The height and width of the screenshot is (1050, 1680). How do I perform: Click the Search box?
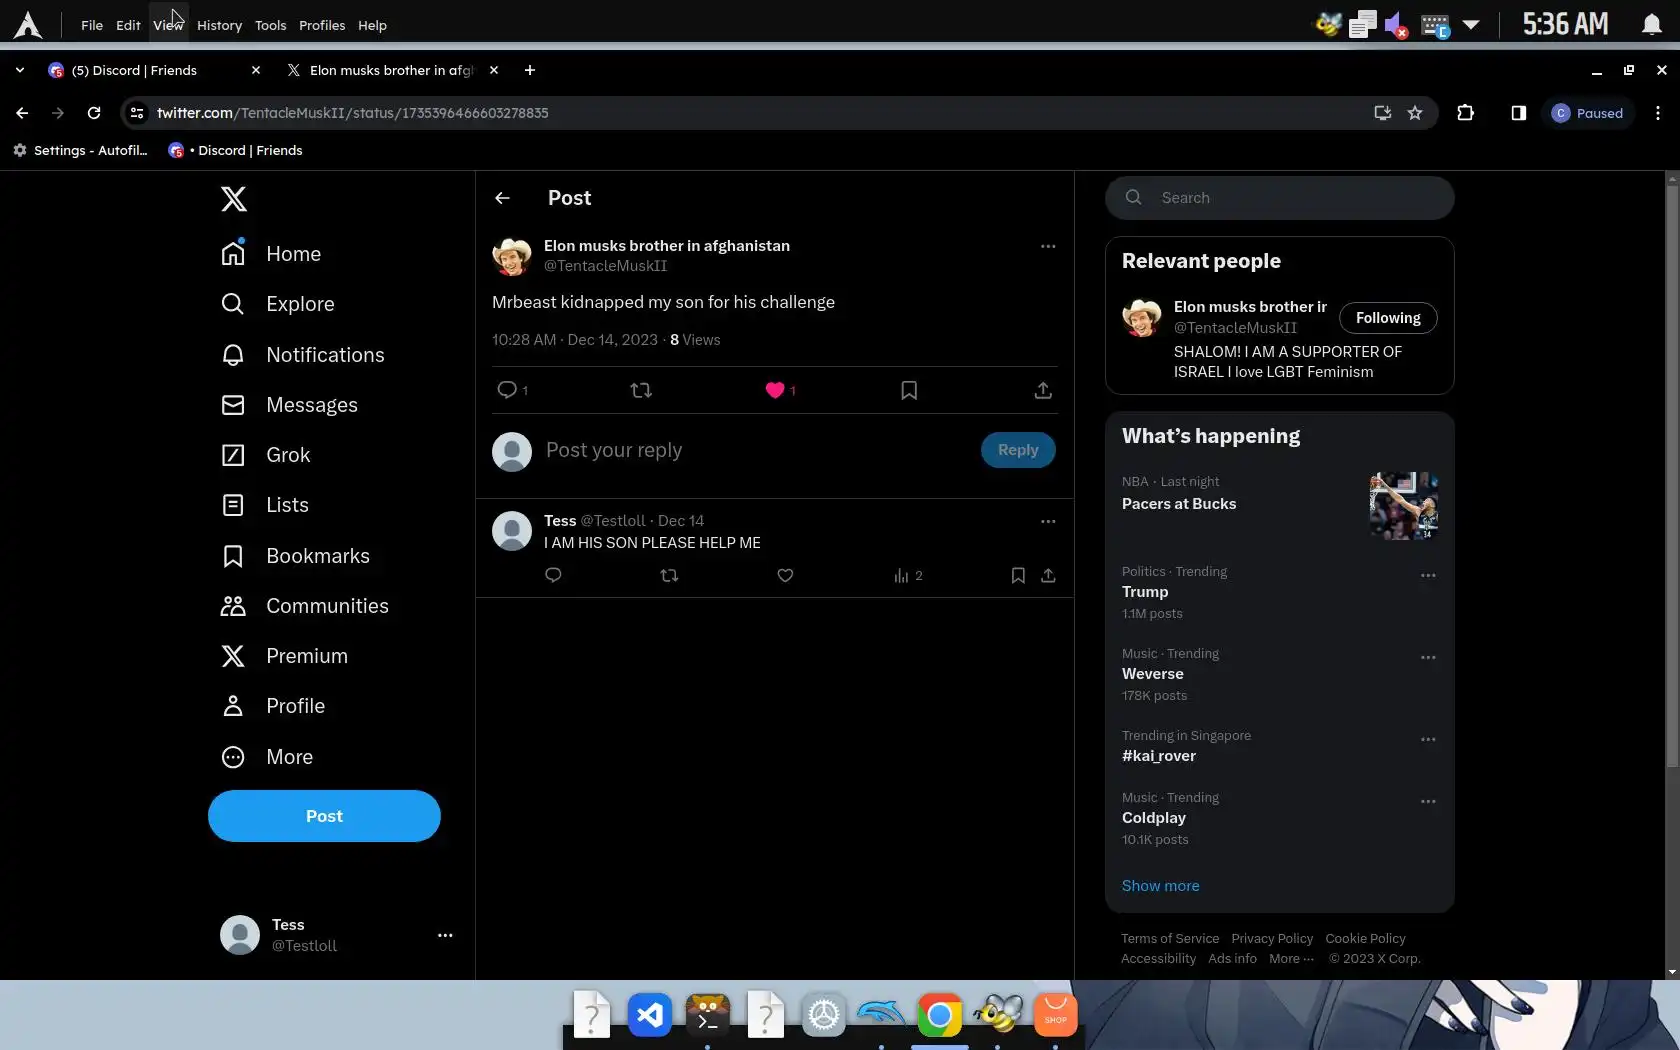coord(1280,198)
